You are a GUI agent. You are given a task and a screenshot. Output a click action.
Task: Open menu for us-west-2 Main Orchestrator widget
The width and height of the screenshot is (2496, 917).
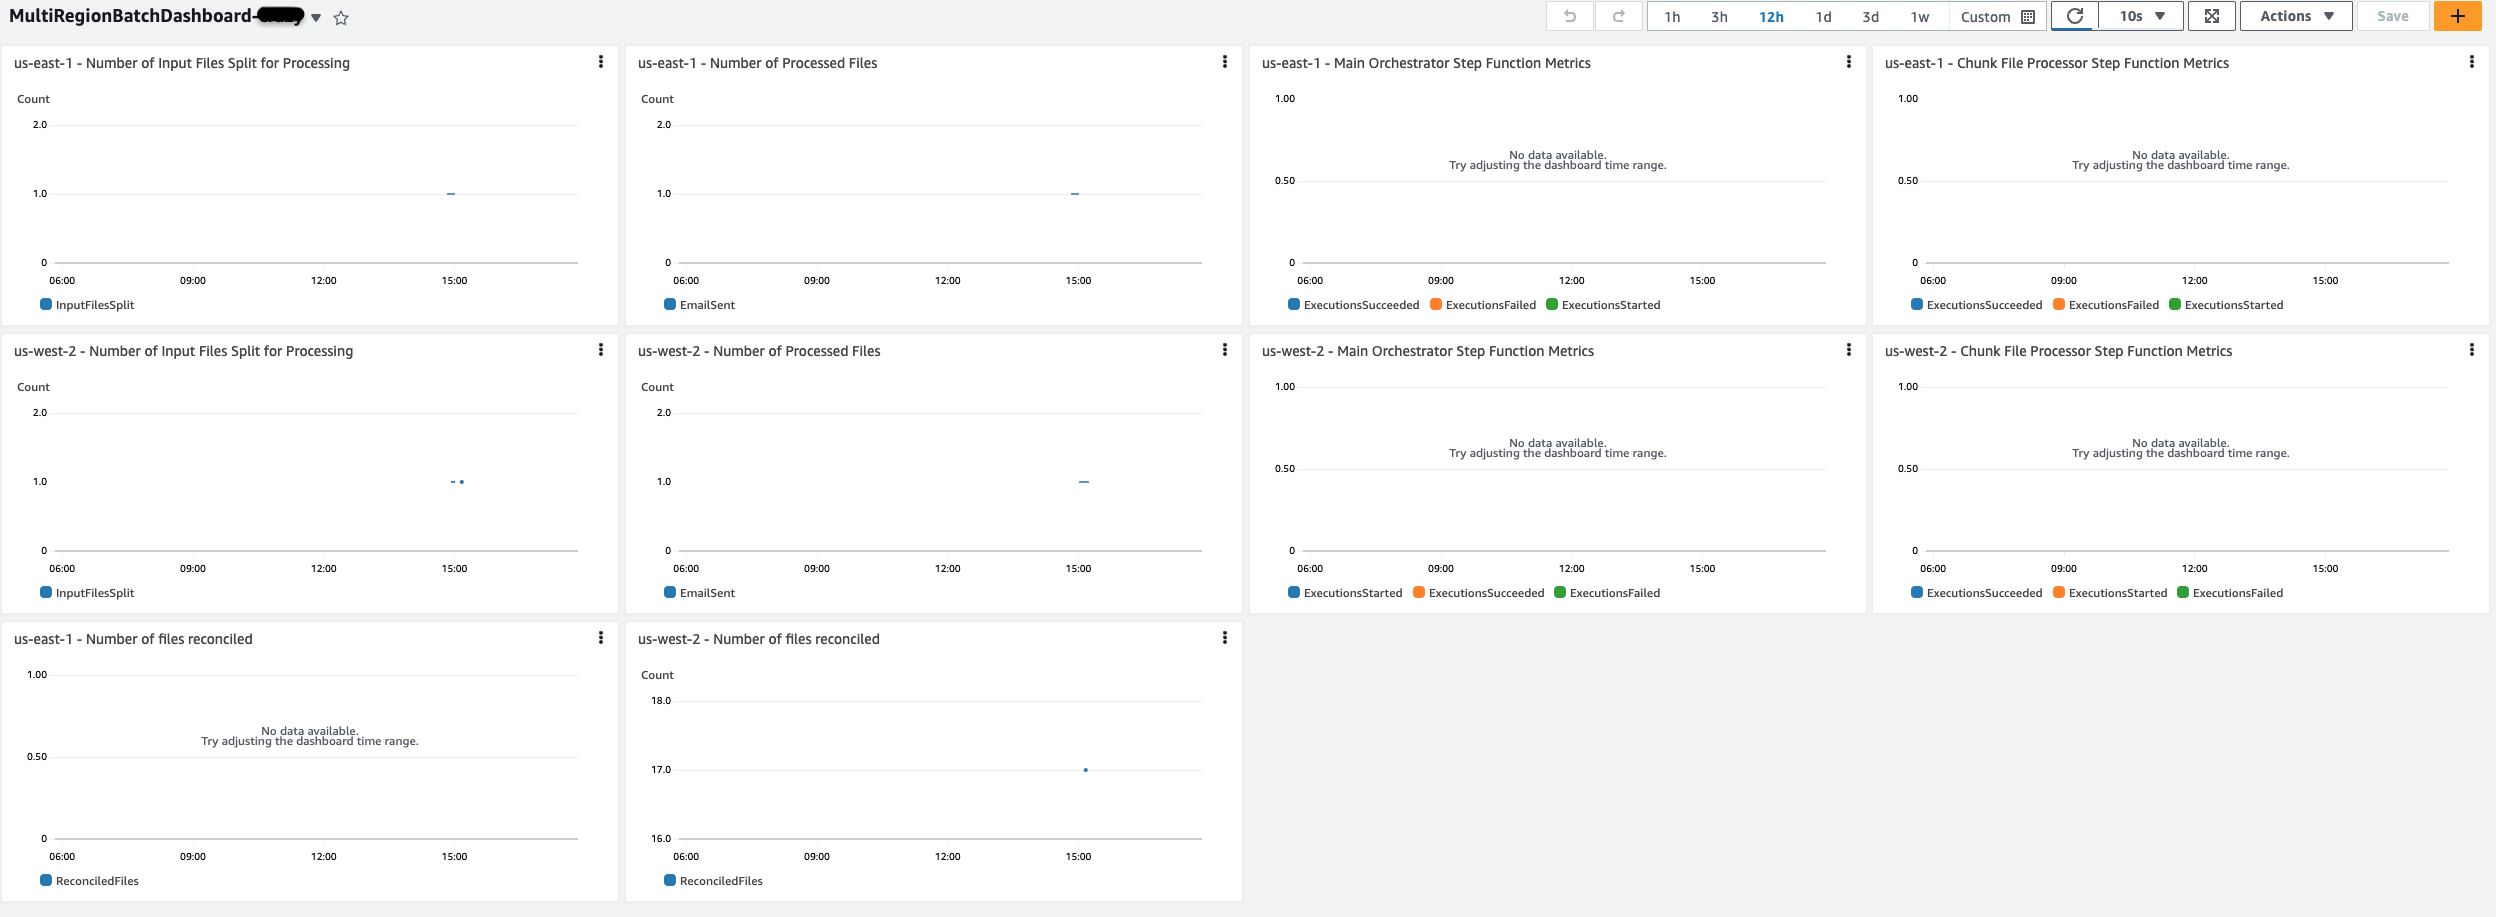[x=1849, y=350]
